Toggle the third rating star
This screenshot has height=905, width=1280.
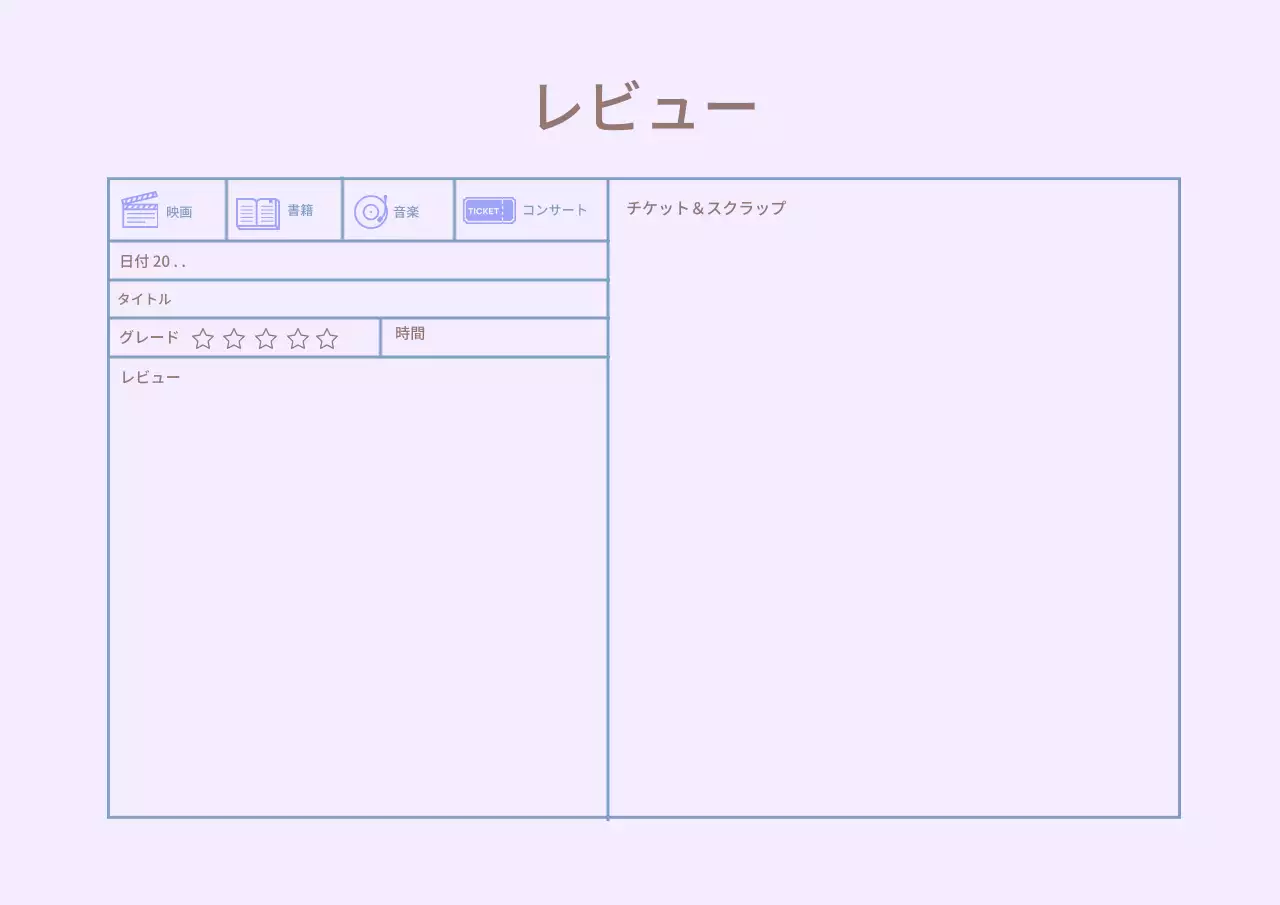[265, 339]
